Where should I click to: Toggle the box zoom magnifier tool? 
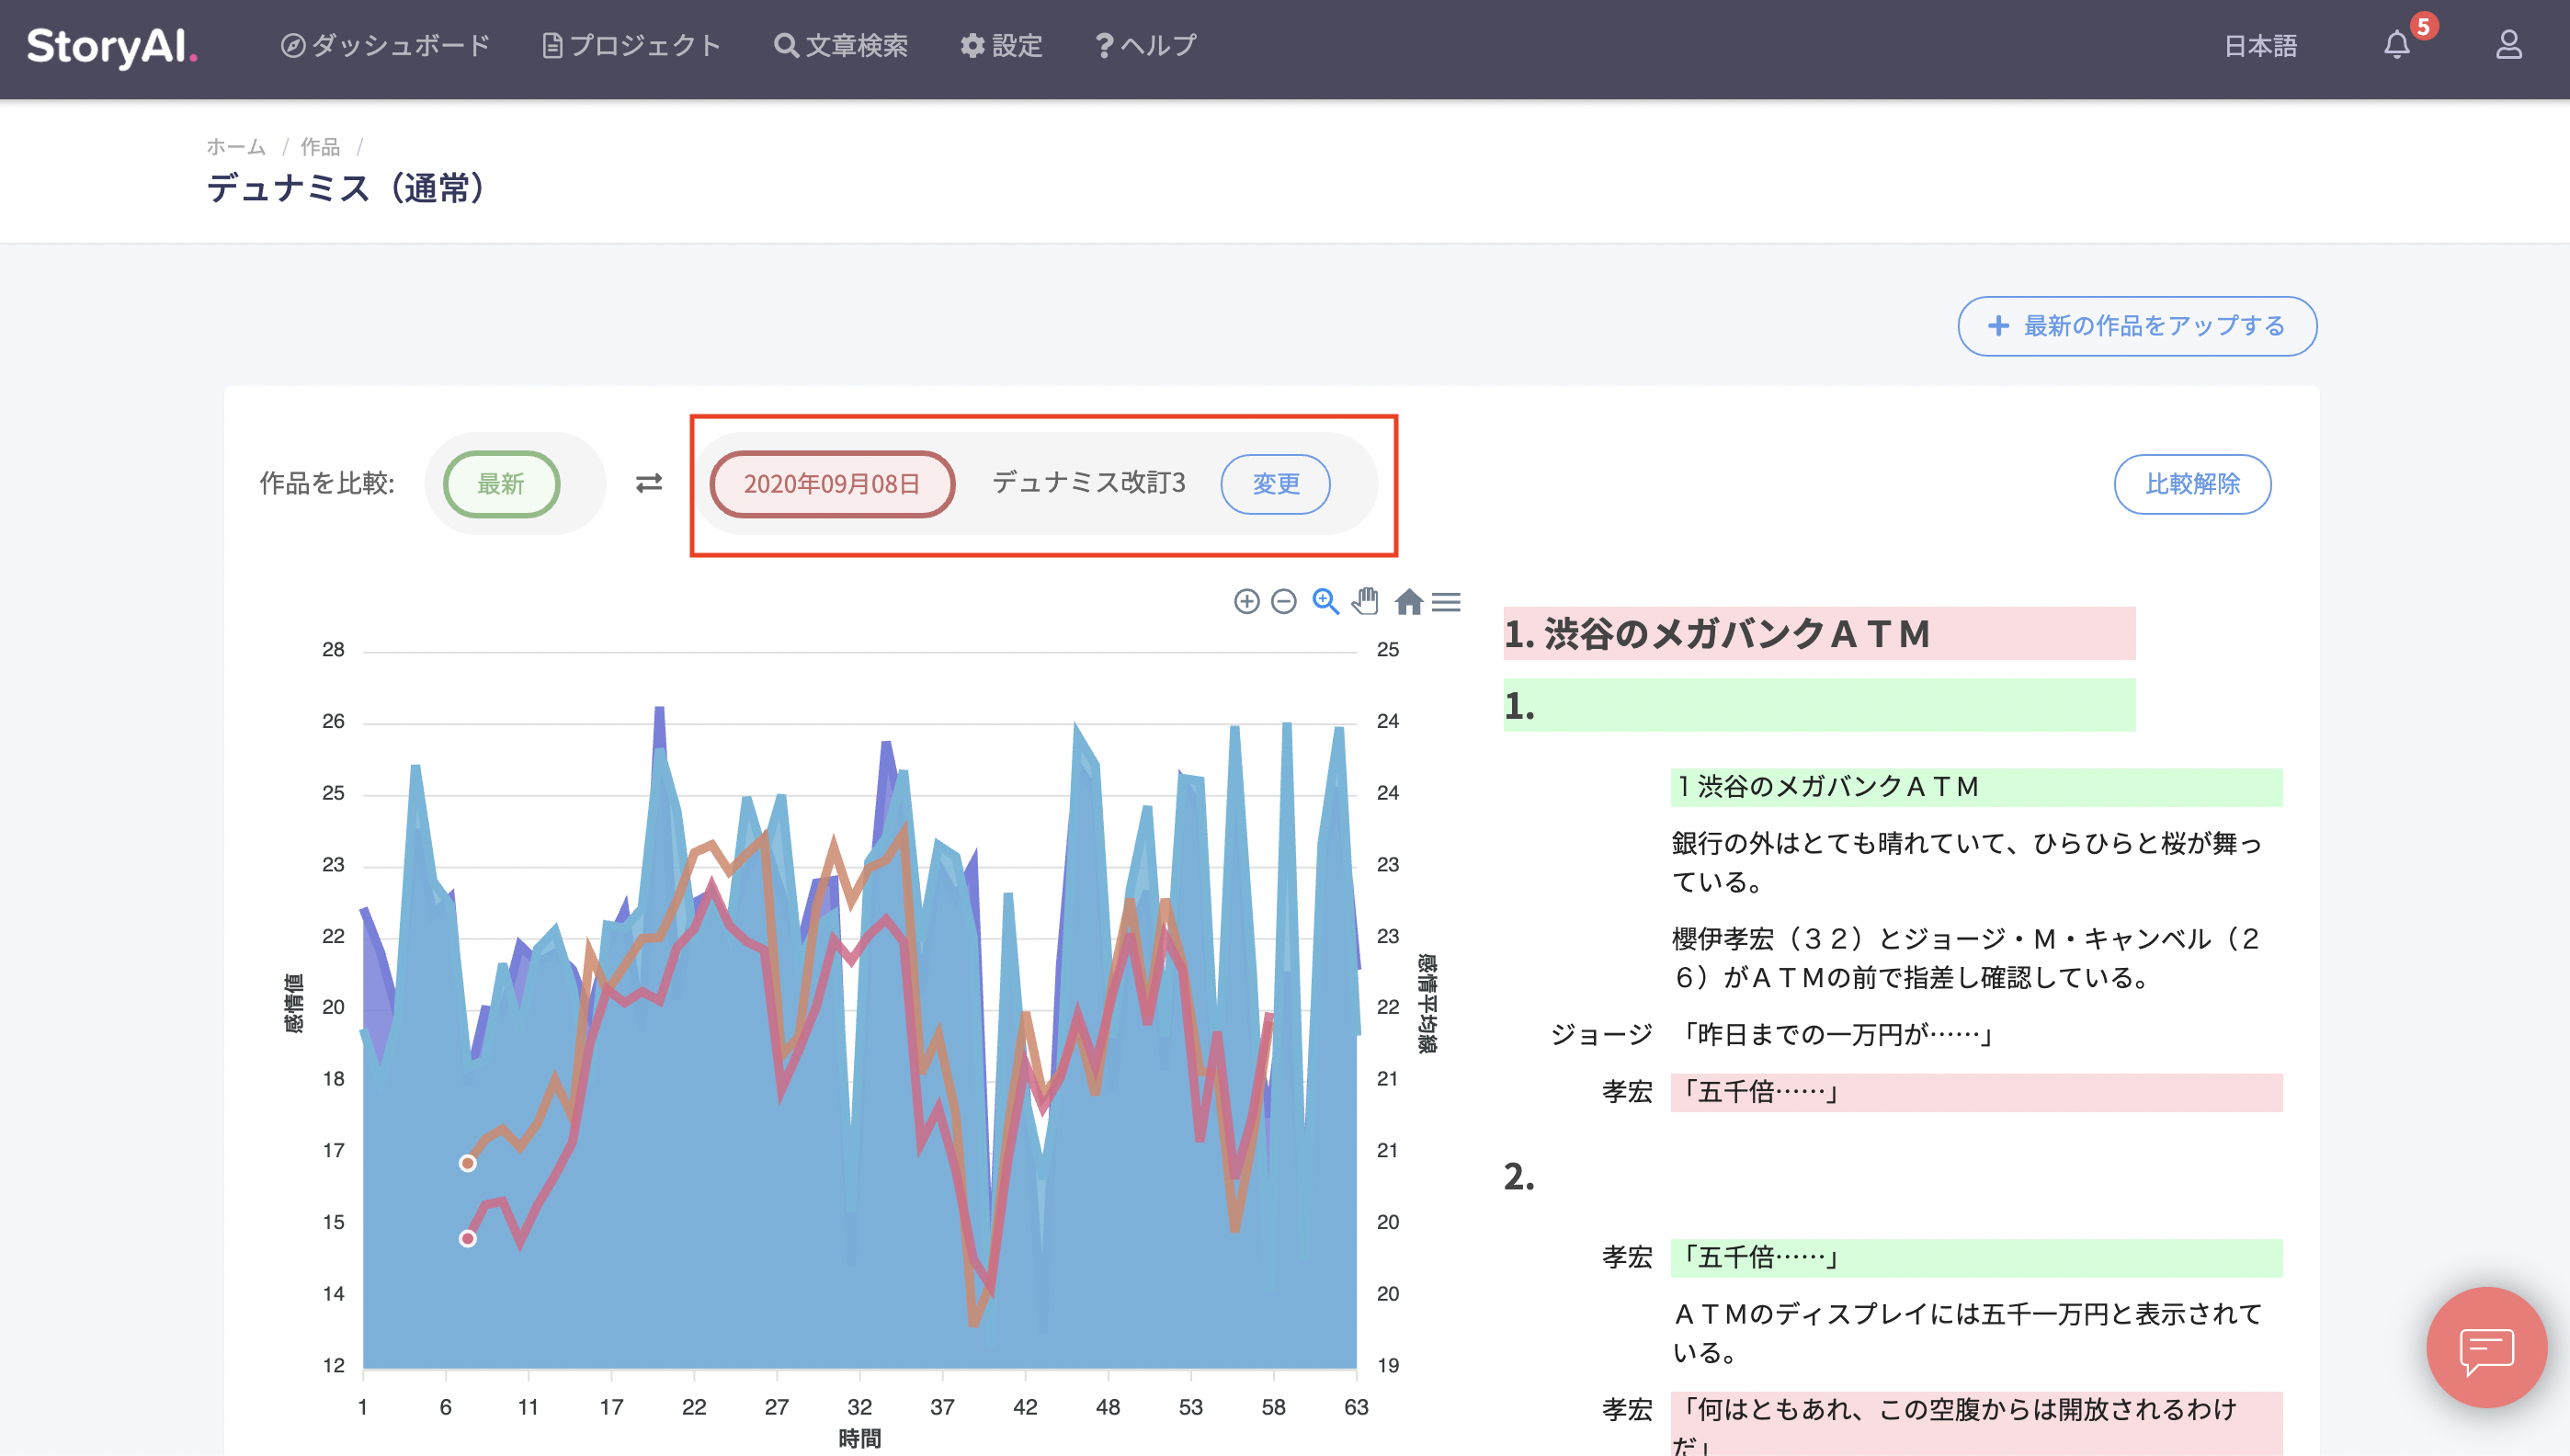[1324, 602]
